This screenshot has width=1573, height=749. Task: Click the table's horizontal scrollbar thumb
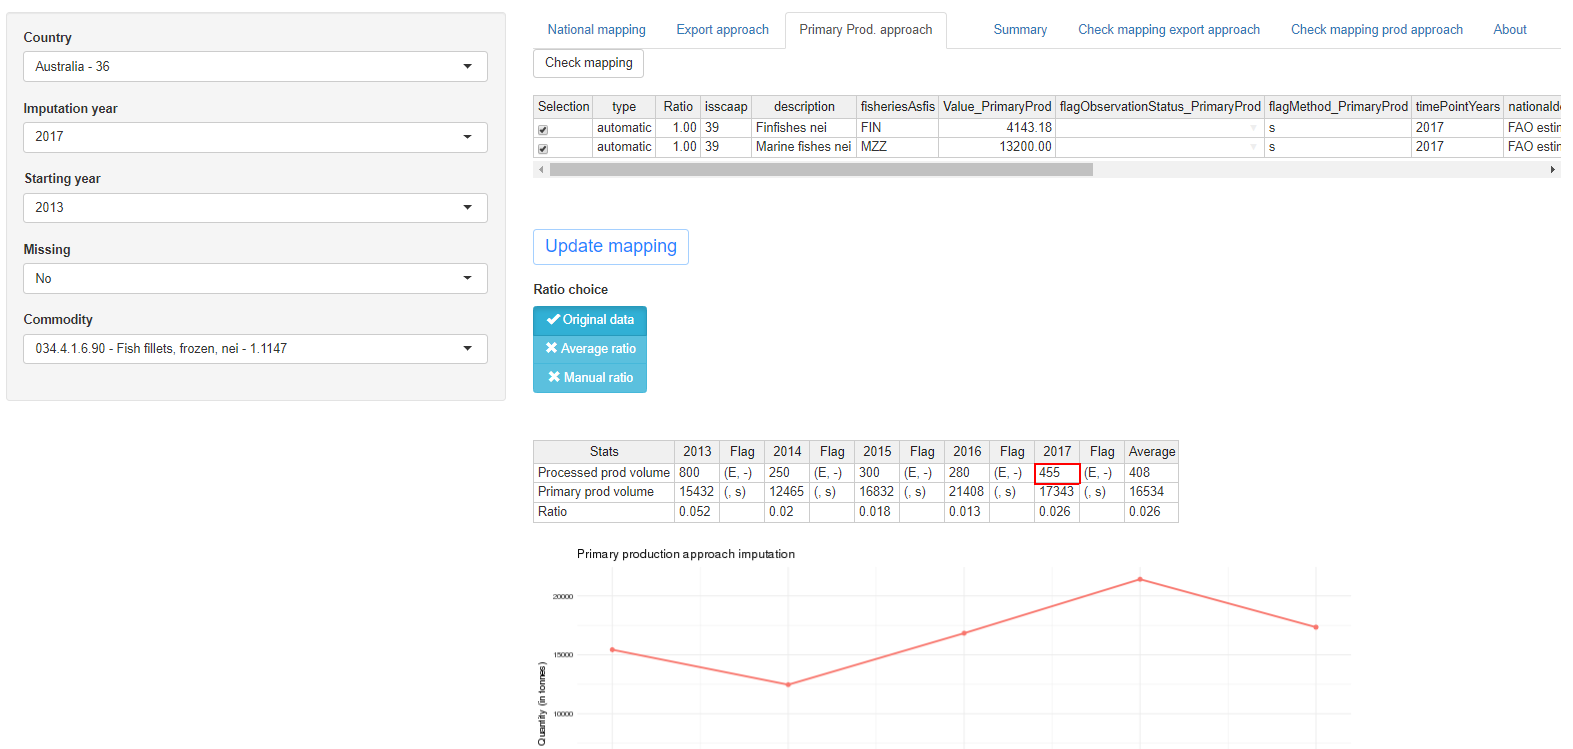click(820, 170)
